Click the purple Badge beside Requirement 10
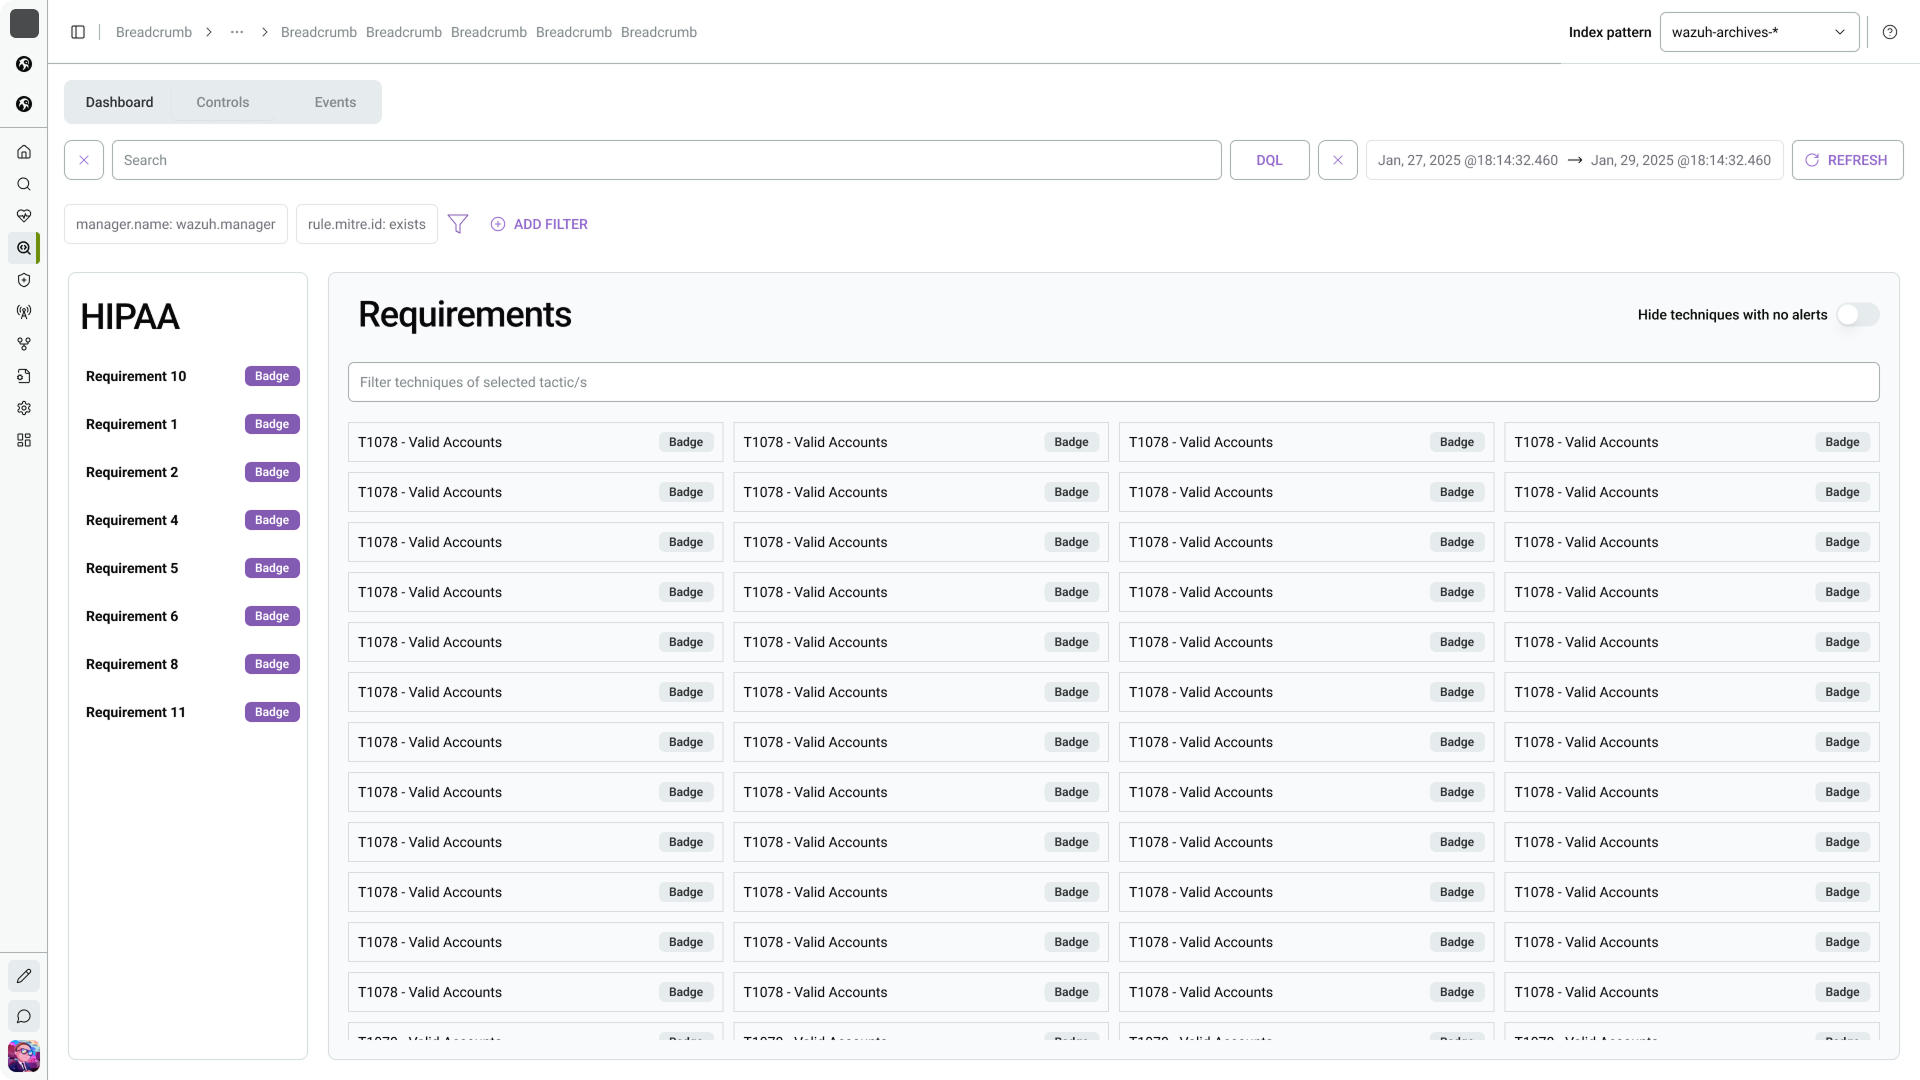1920x1080 pixels. point(272,376)
